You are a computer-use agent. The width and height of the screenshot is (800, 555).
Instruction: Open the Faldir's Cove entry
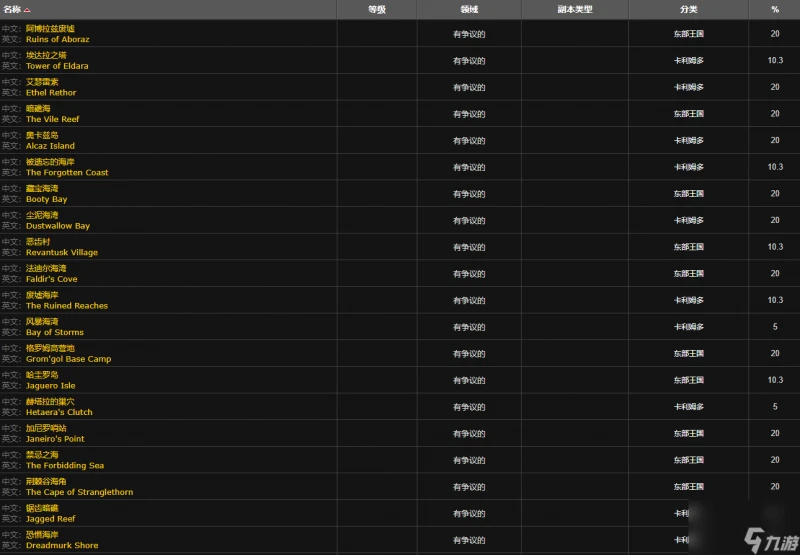click(x=51, y=279)
